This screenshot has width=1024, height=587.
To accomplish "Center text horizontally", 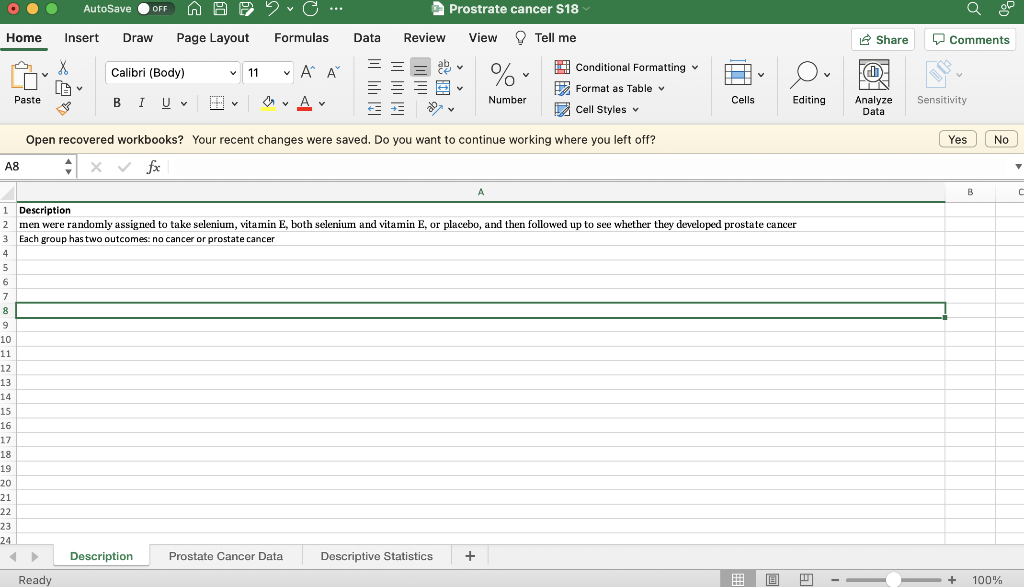I will pyautogui.click(x=397, y=87).
